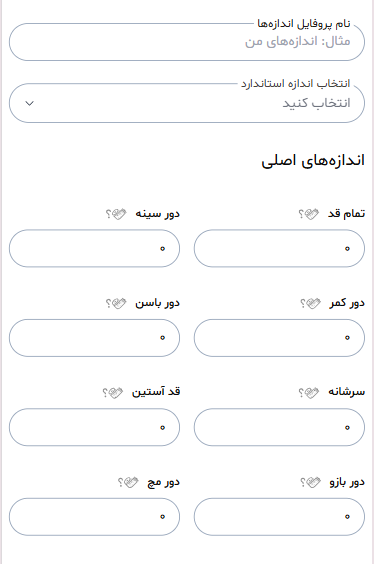374x564 pixels.
Task: Open help icon next to دور مچ
Action: coord(128,482)
